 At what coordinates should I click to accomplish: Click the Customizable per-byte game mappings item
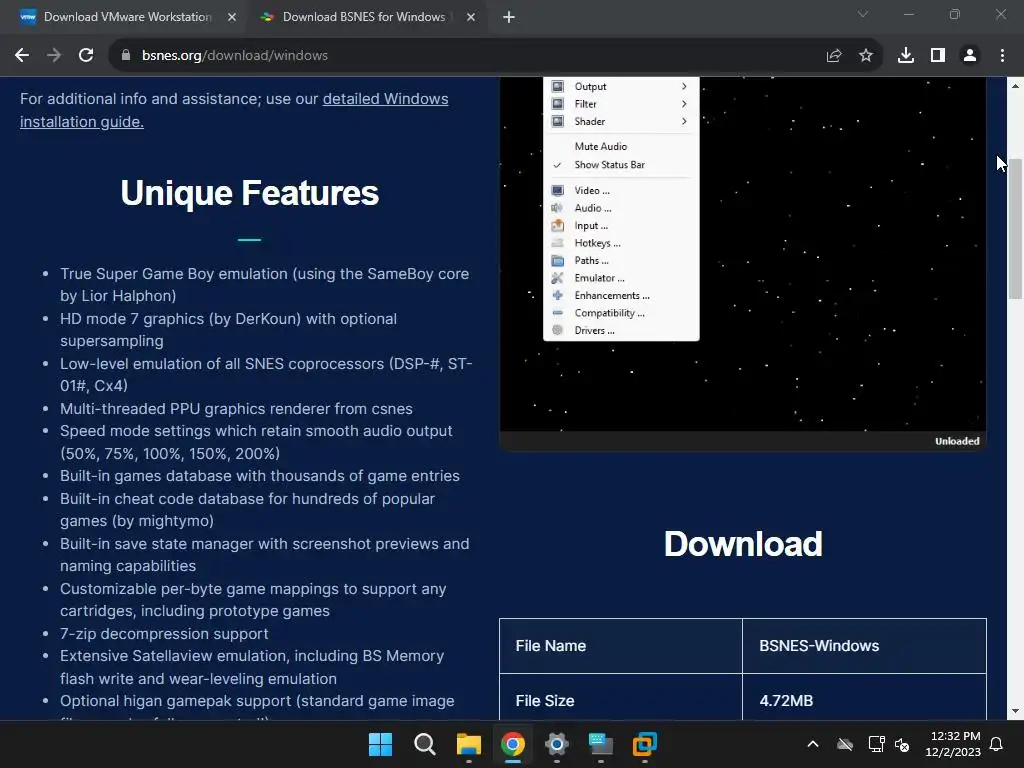[253, 600]
